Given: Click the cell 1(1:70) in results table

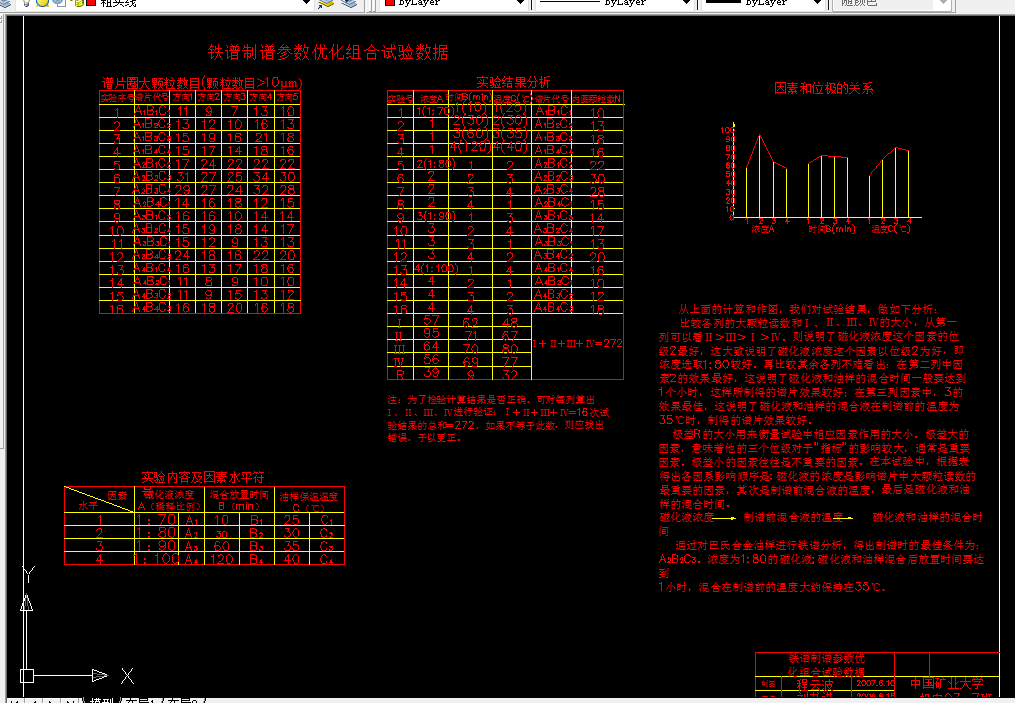Looking at the screenshot, I should (x=432, y=111).
